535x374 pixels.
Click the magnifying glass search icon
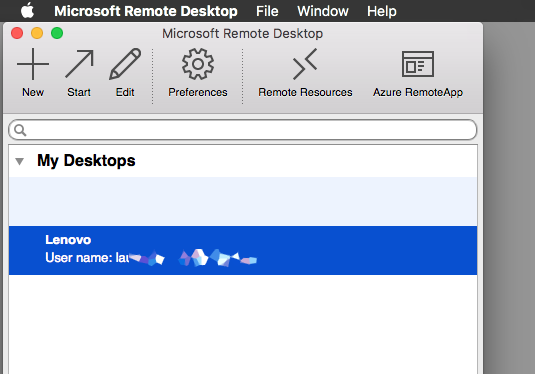pos(20,130)
